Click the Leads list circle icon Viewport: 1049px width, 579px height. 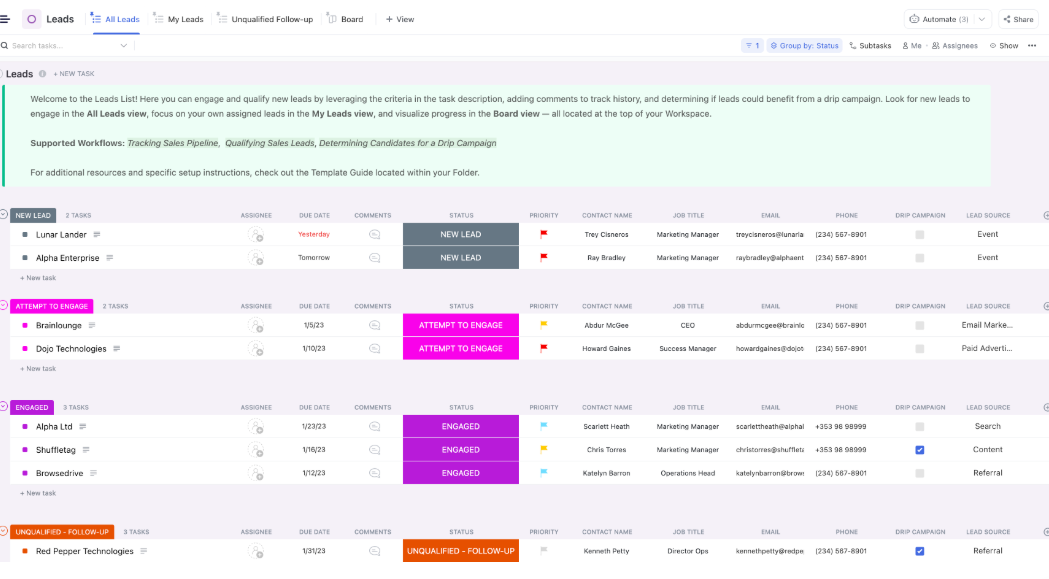click(31, 19)
